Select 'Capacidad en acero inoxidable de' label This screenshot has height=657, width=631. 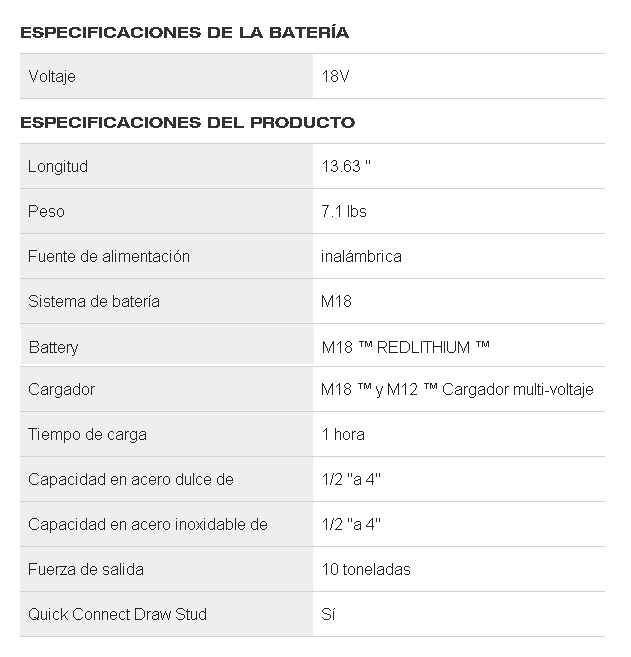click(148, 524)
